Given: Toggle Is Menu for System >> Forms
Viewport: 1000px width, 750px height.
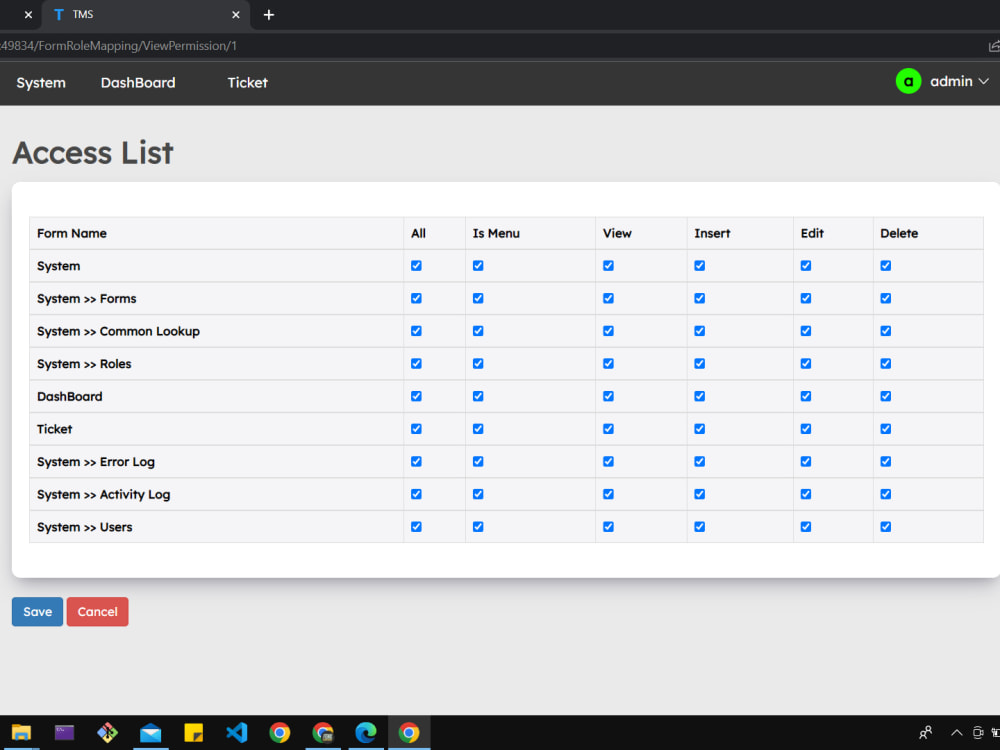Looking at the screenshot, I should click(478, 298).
